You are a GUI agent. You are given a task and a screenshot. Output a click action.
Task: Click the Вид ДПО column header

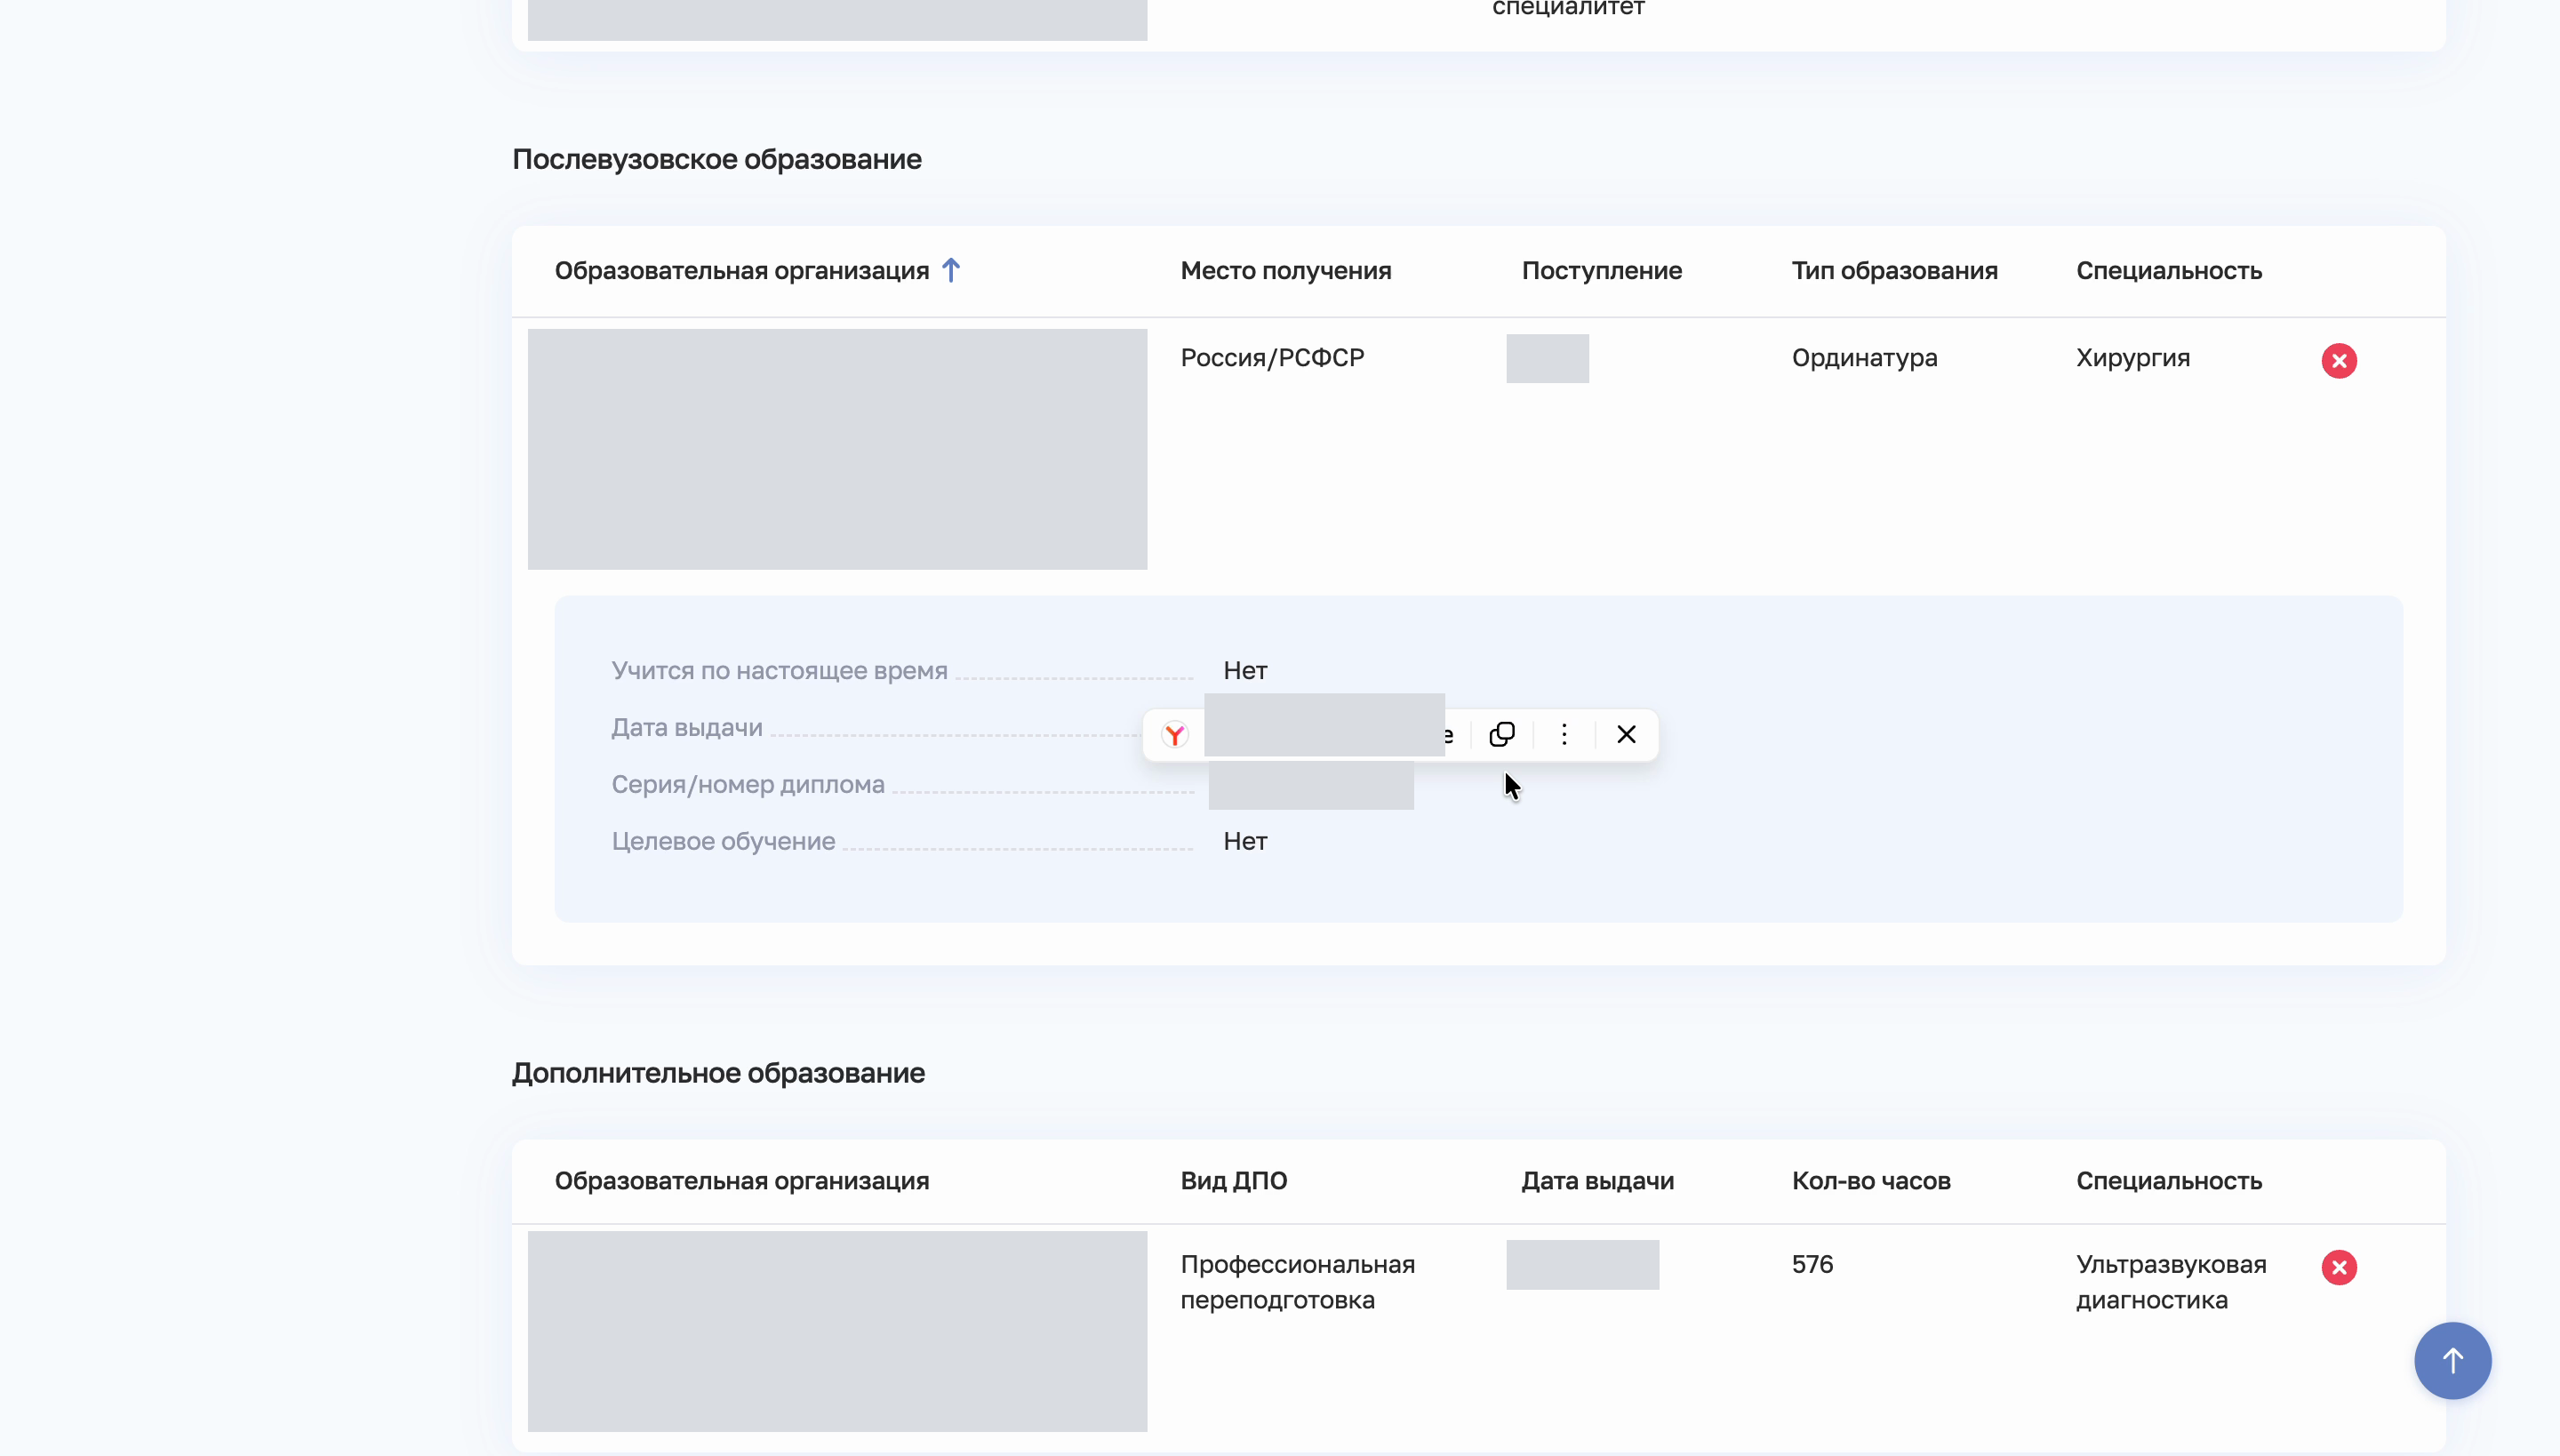(x=1233, y=1181)
